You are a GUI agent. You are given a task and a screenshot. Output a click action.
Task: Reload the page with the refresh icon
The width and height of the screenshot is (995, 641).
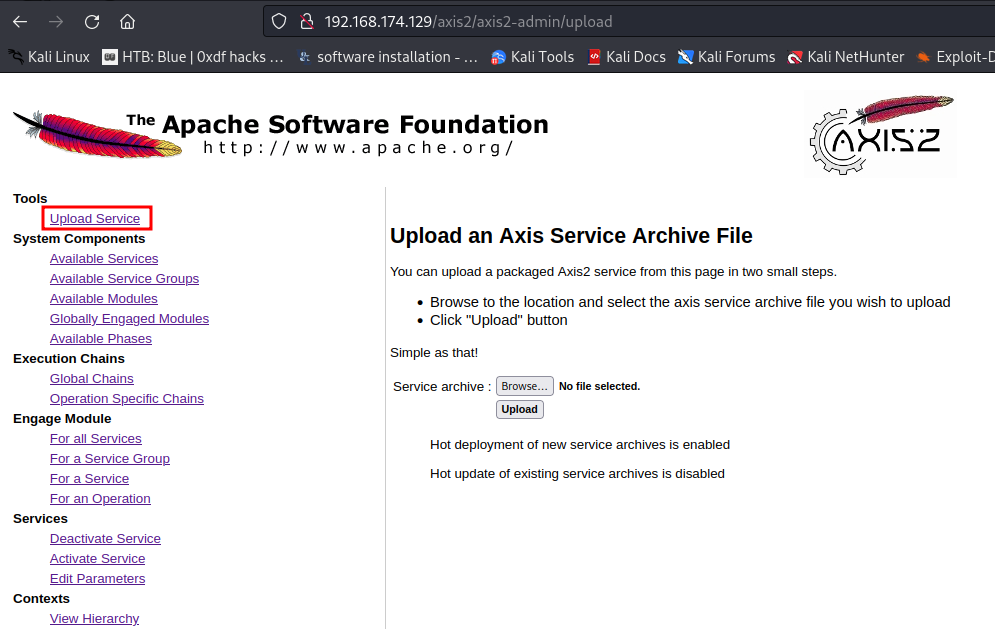click(x=92, y=22)
